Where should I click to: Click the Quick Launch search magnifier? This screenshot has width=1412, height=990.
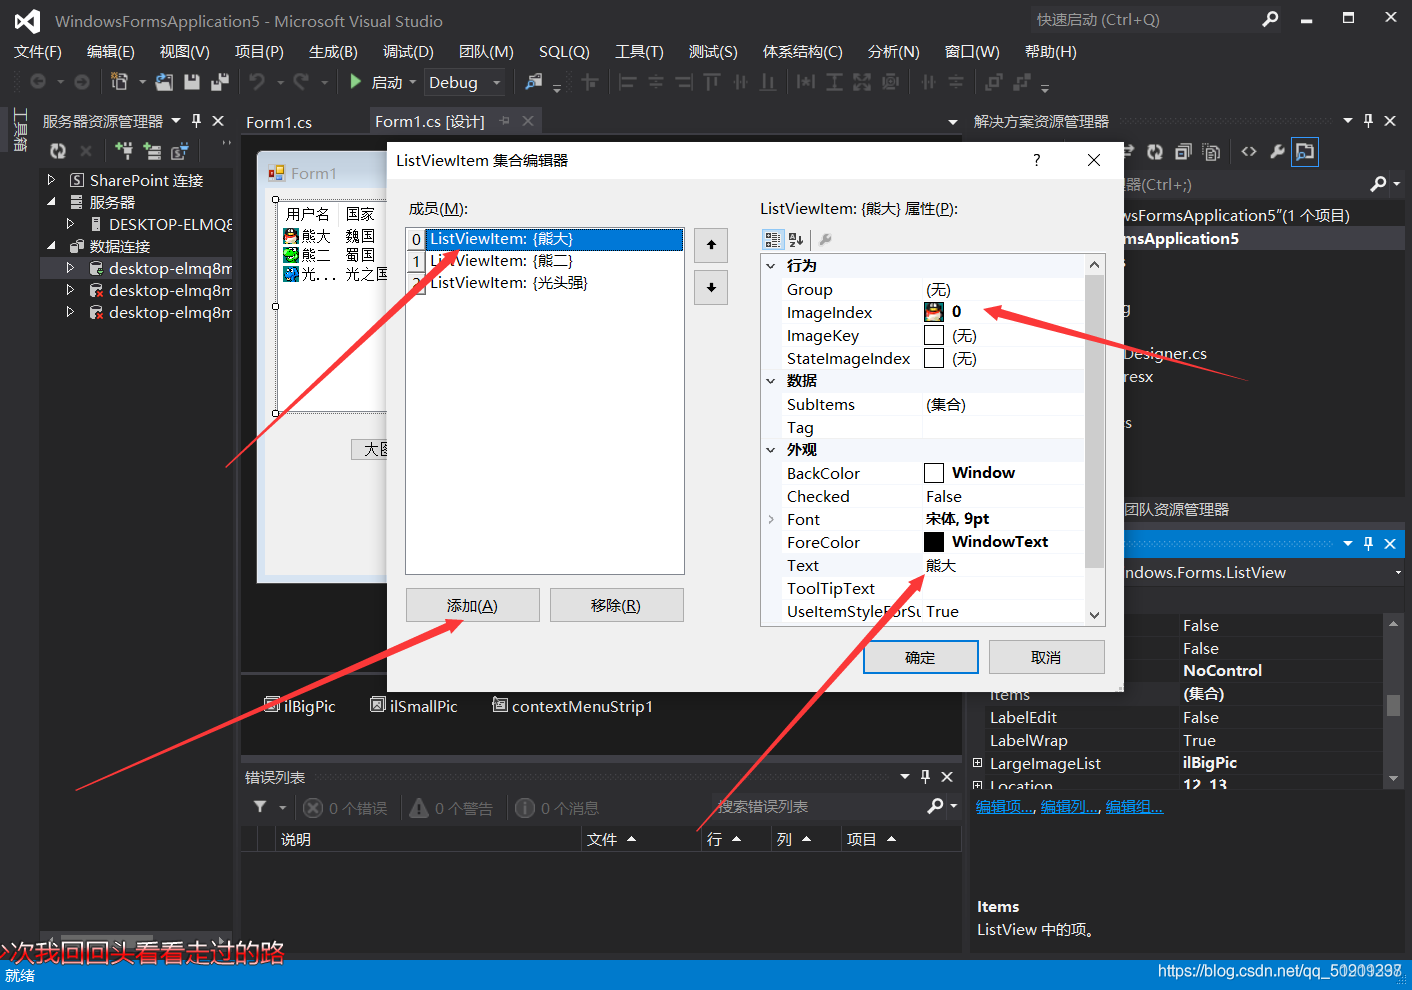[x=1270, y=19]
